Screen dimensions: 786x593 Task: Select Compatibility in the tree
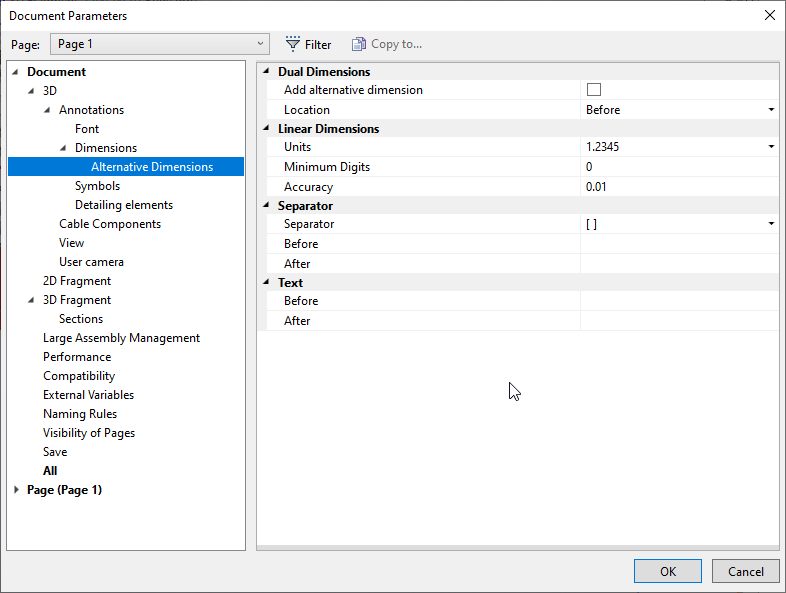tap(79, 376)
